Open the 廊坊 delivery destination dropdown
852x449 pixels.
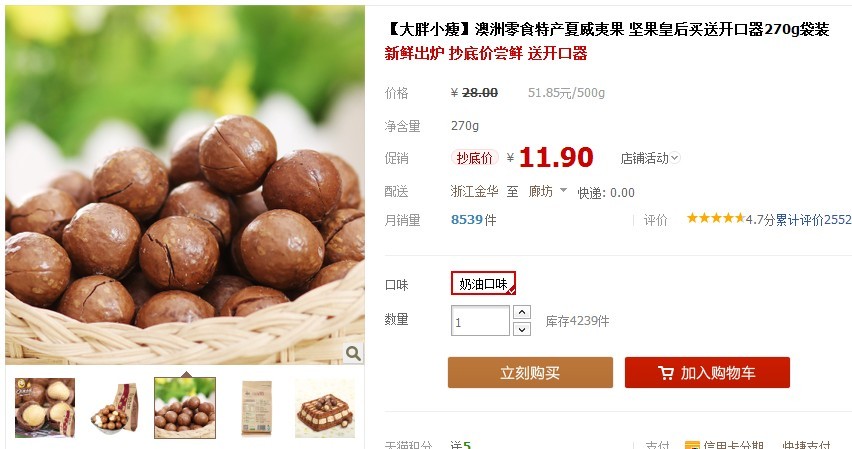click(548, 191)
